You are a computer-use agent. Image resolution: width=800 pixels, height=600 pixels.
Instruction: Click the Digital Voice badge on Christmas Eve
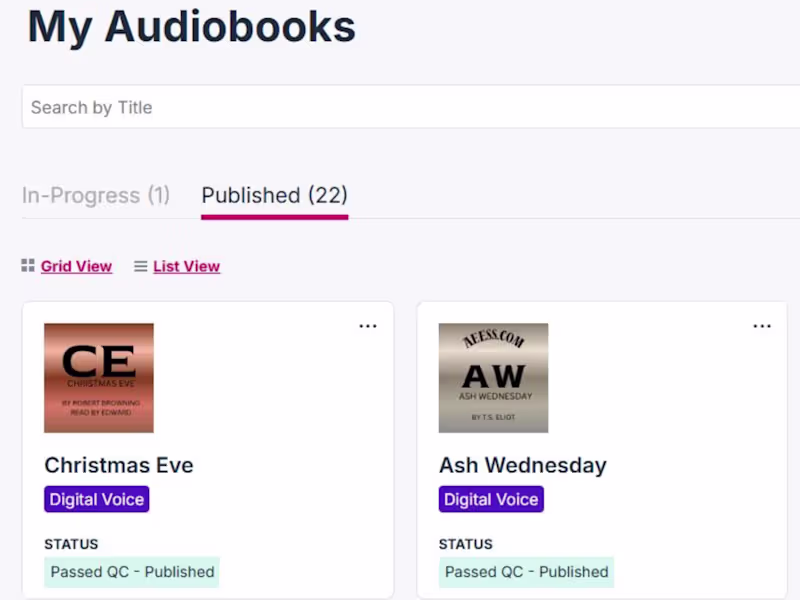pos(96,499)
